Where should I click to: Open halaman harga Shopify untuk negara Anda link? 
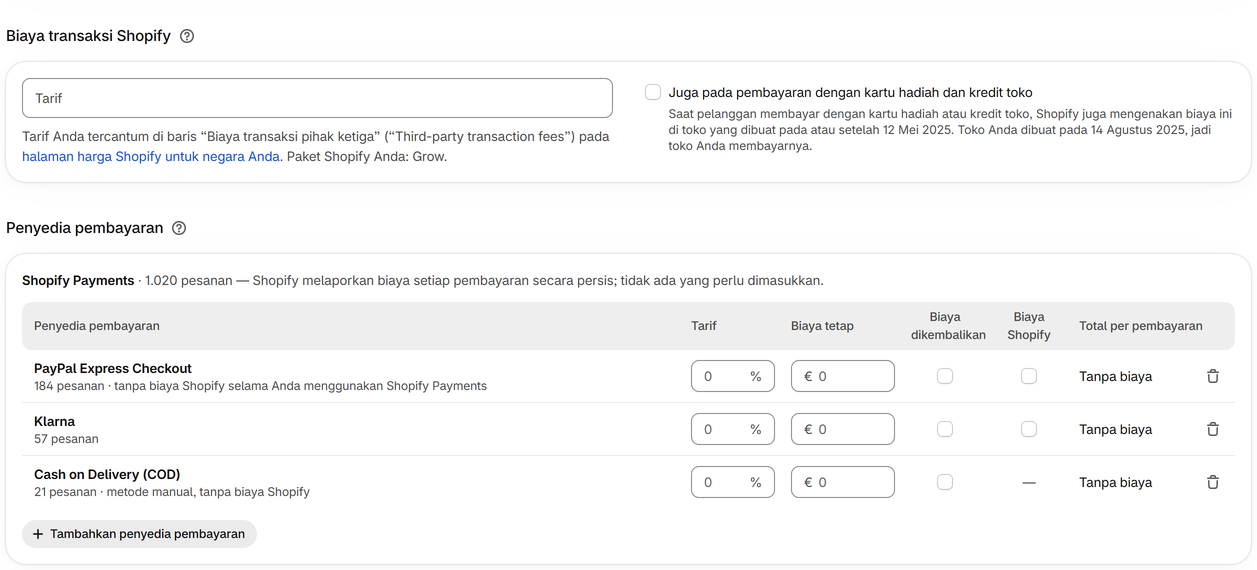click(151, 157)
